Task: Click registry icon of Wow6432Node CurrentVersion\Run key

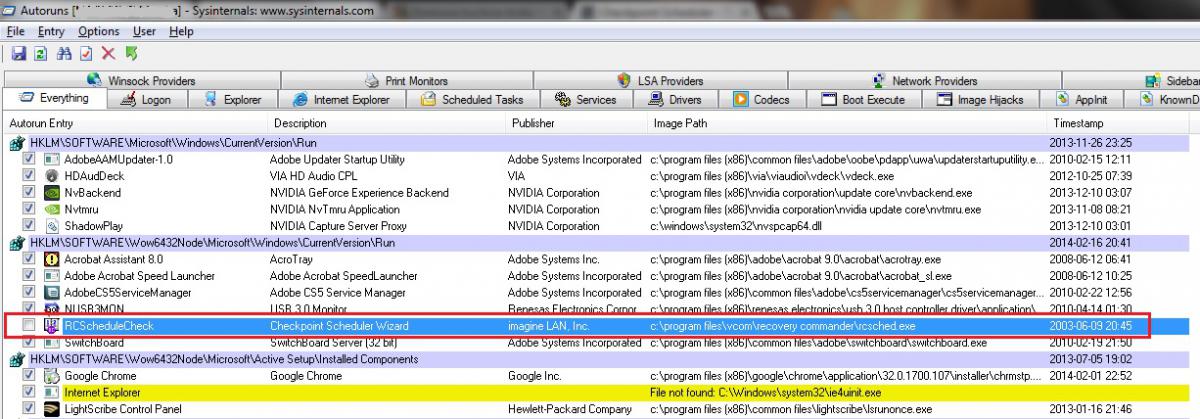Action: tap(18, 243)
